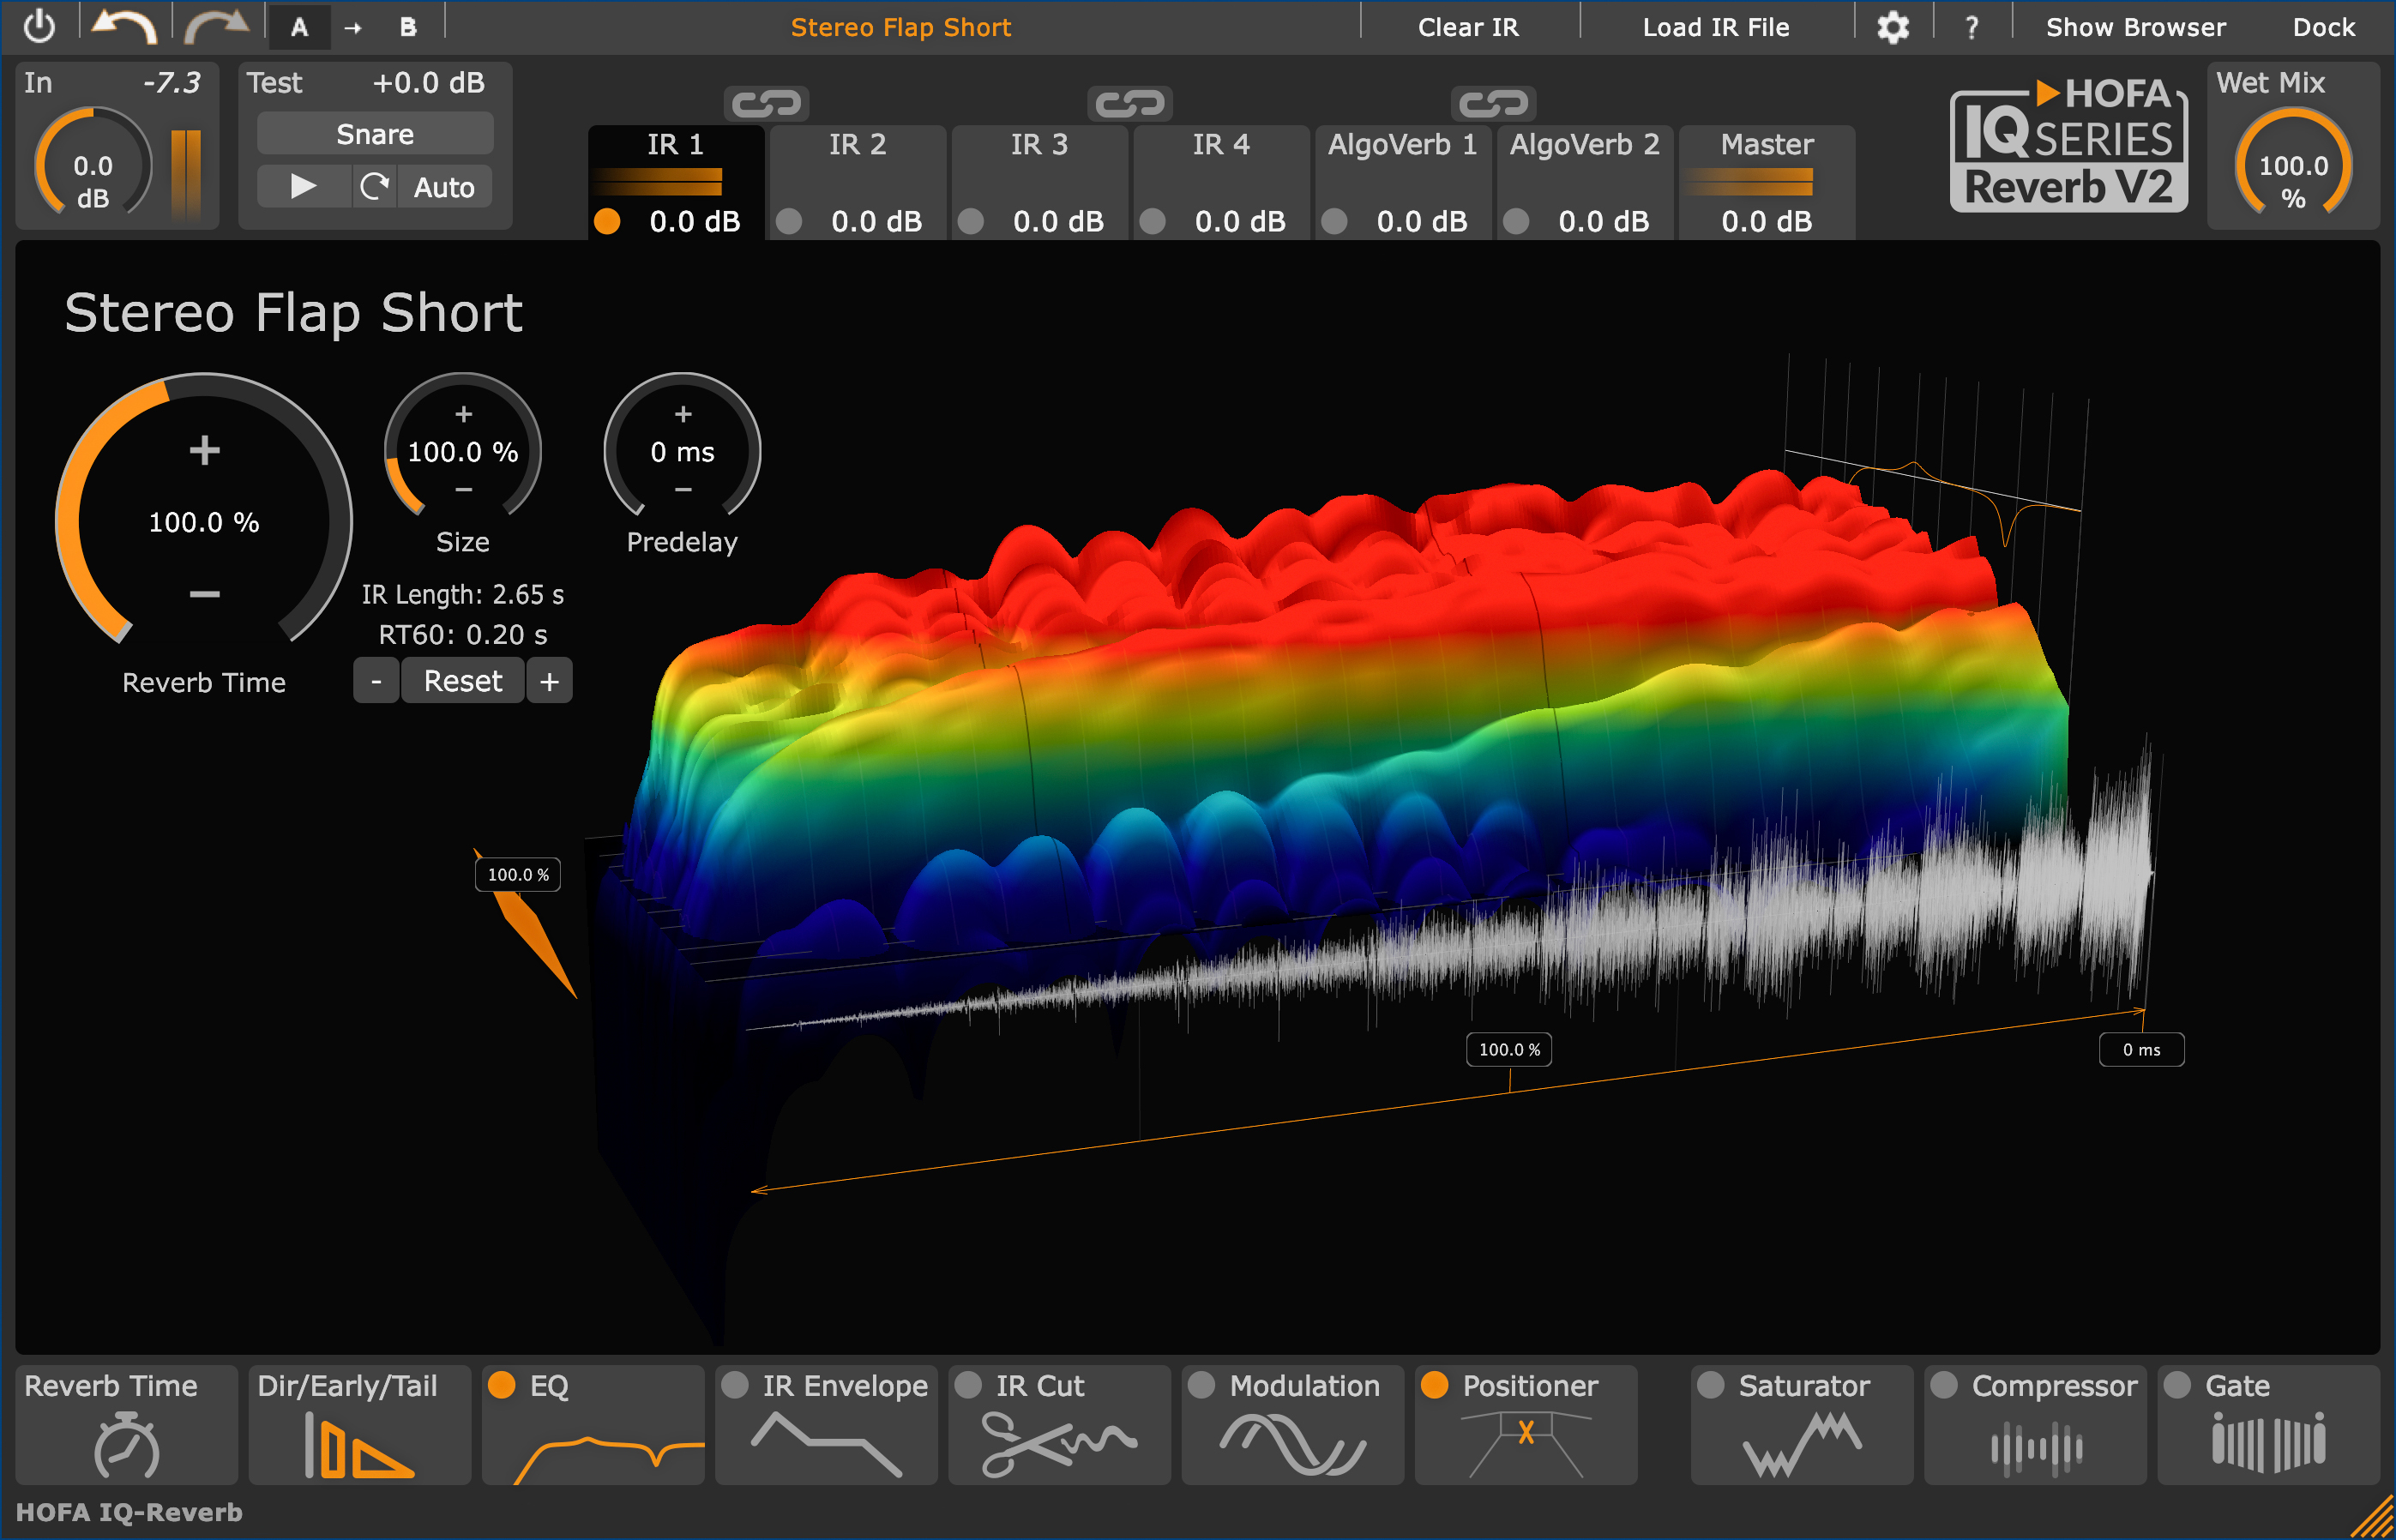Click Load IR File
The width and height of the screenshot is (2396, 1540).
click(1716, 27)
